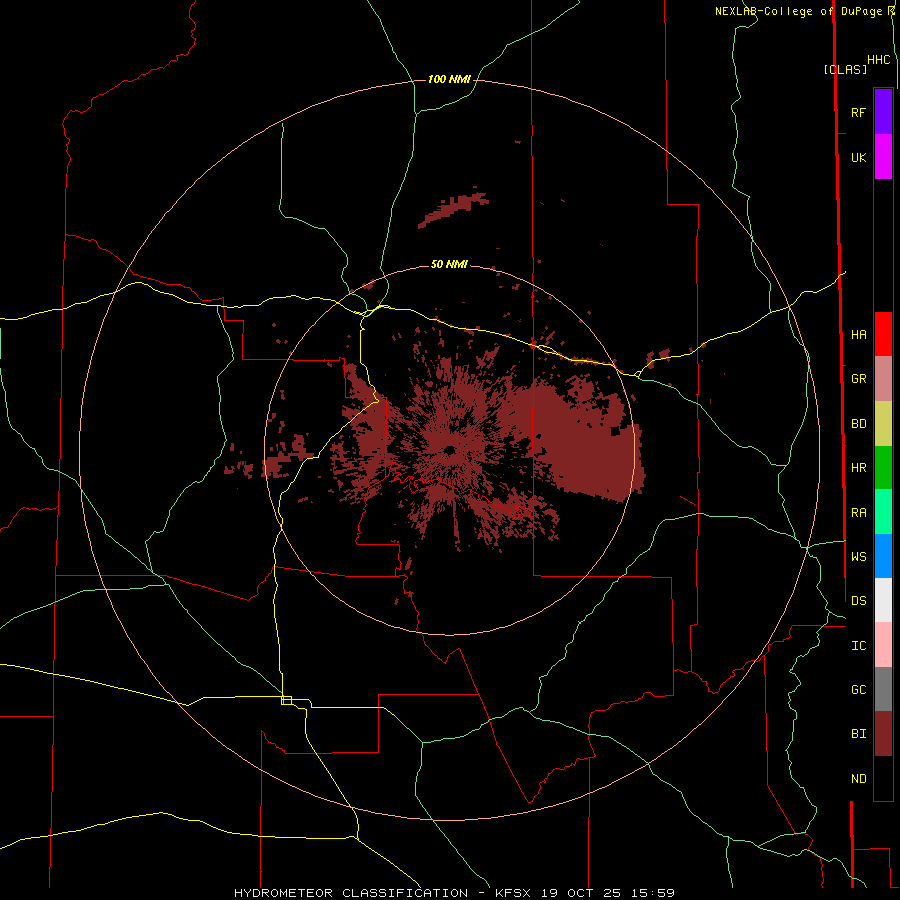Viewport: 900px width, 900px height.
Task: Click the HHC product code label
Action: [x=879, y=60]
